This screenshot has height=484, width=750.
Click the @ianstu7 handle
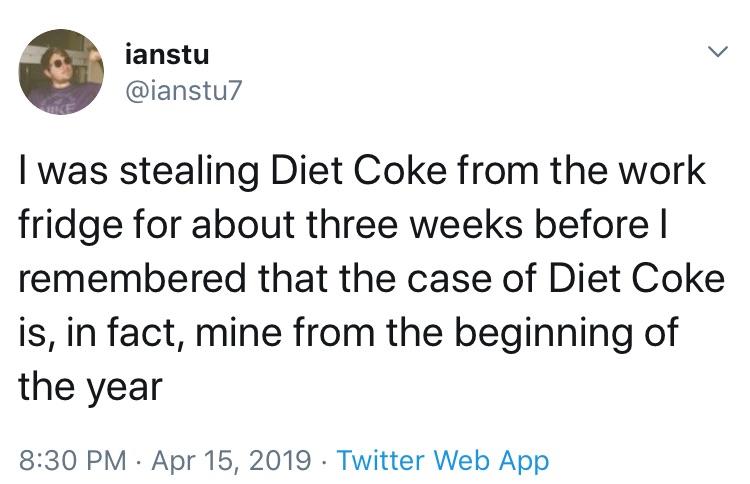click(x=180, y=91)
